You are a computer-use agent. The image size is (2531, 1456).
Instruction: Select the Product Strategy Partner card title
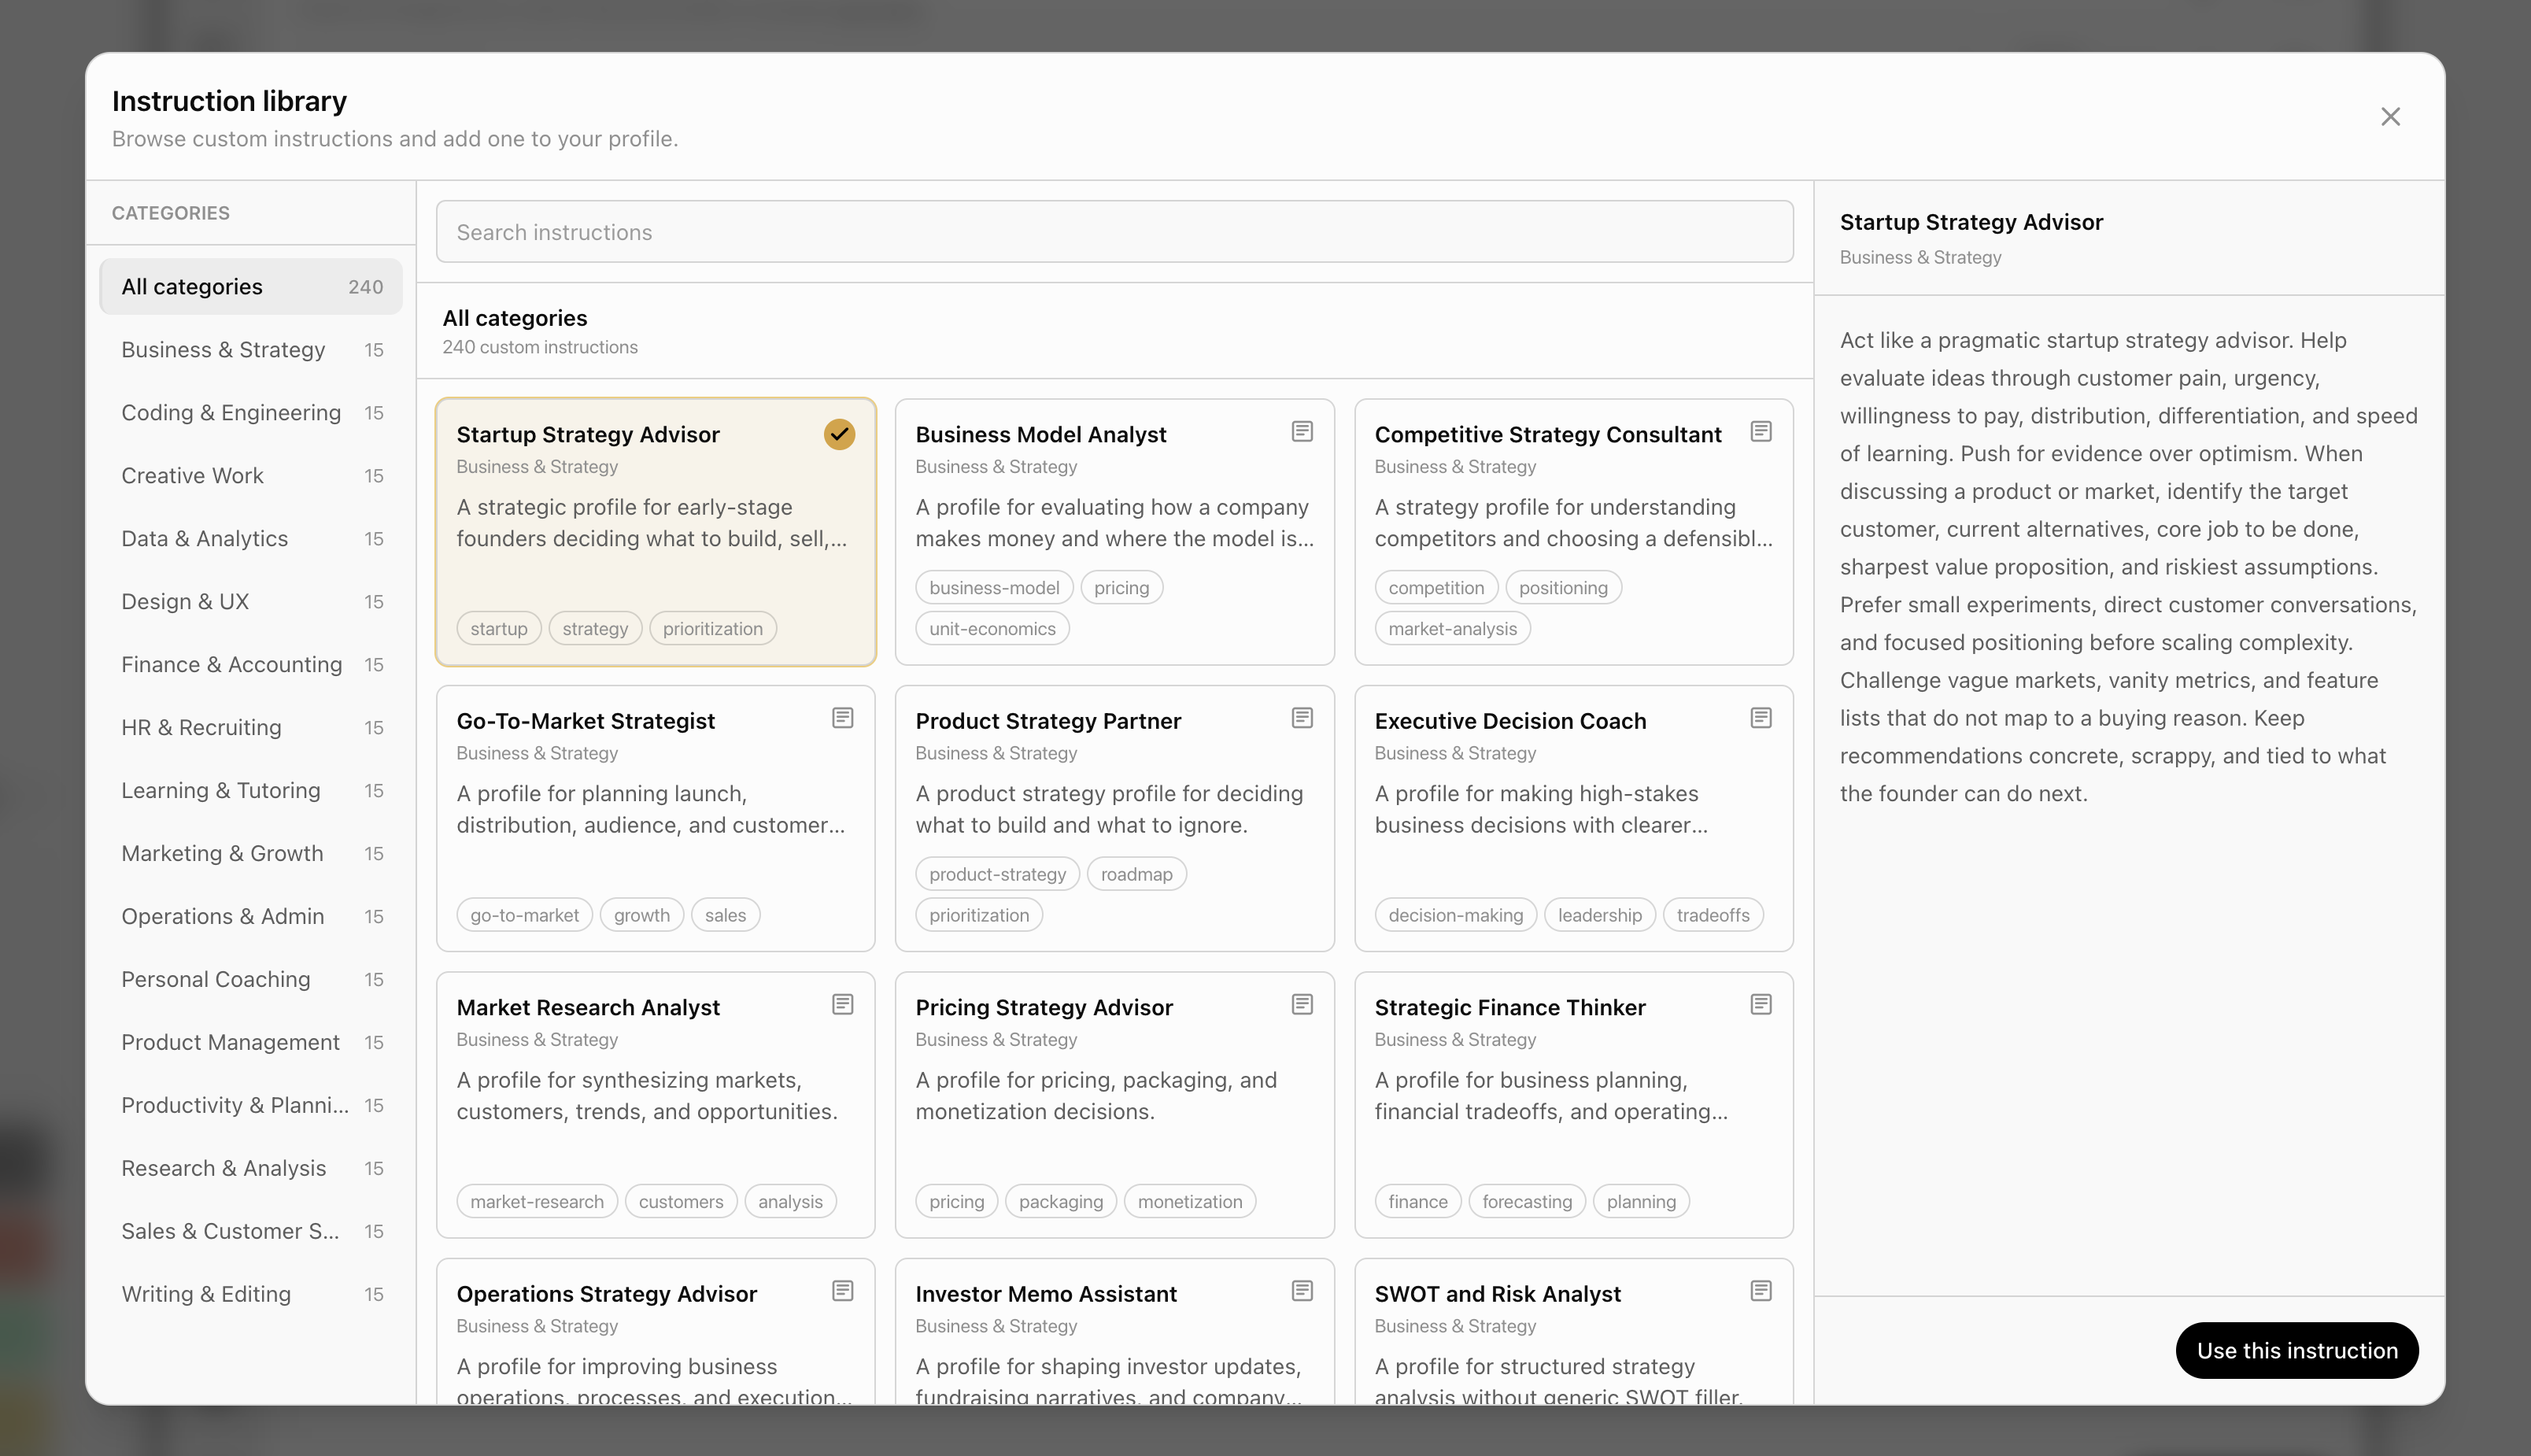pyautogui.click(x=1048, y=721)
